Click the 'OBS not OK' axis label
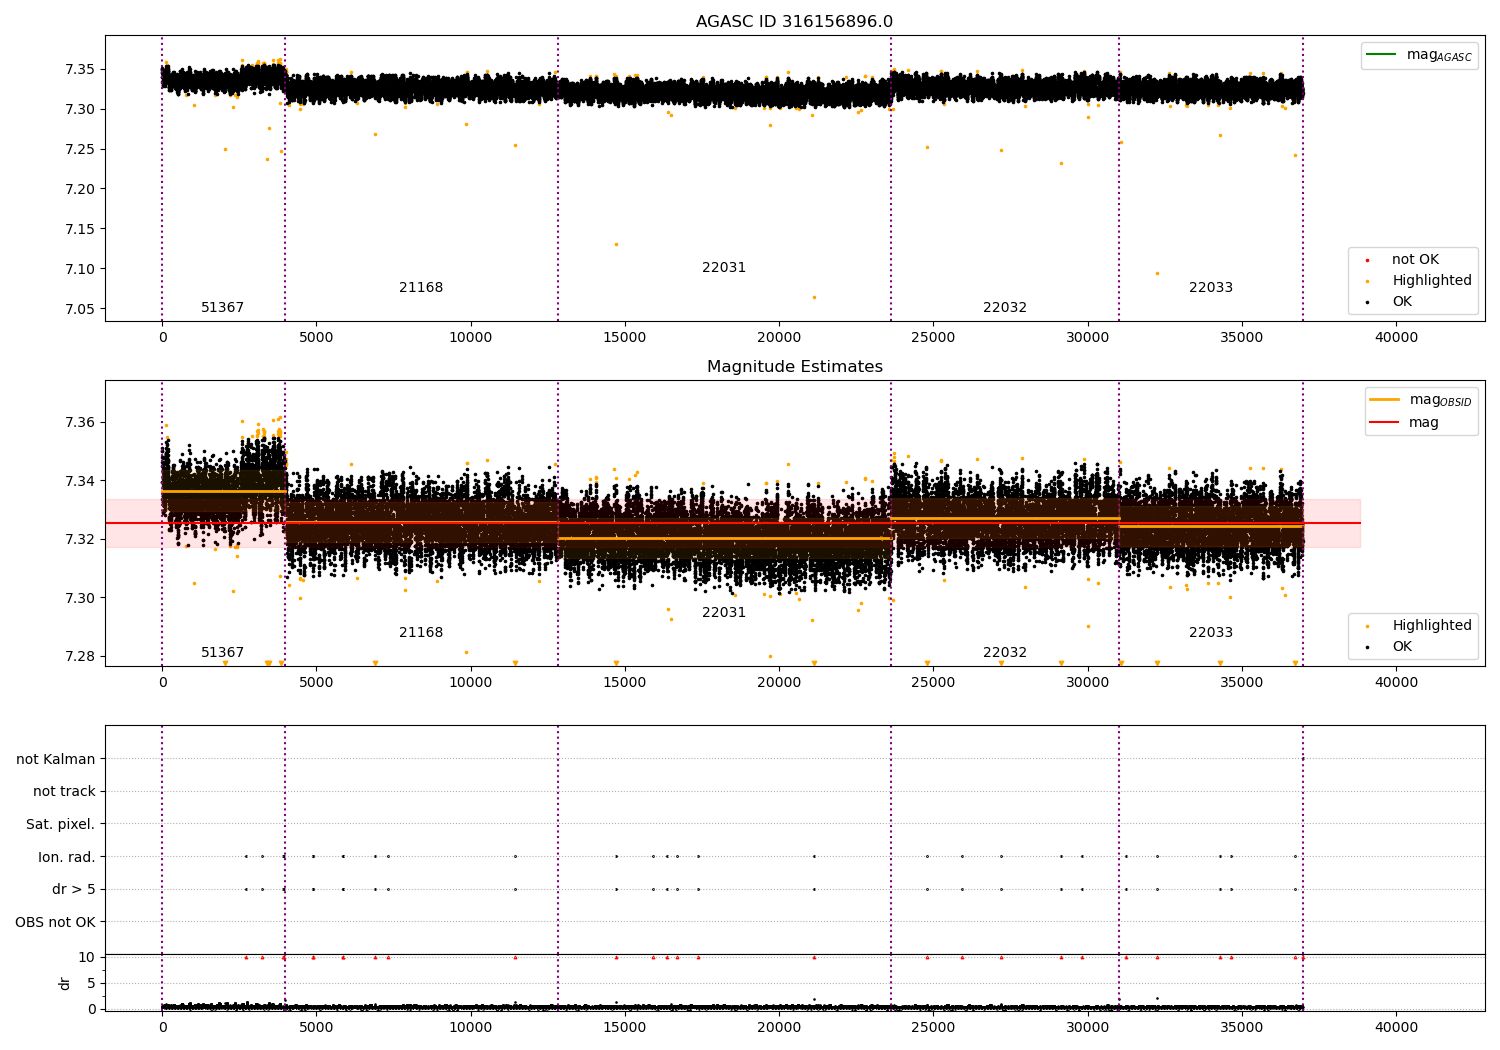Image resolution: width=1500 pixels, height=1050 pixels. point(55,922)
